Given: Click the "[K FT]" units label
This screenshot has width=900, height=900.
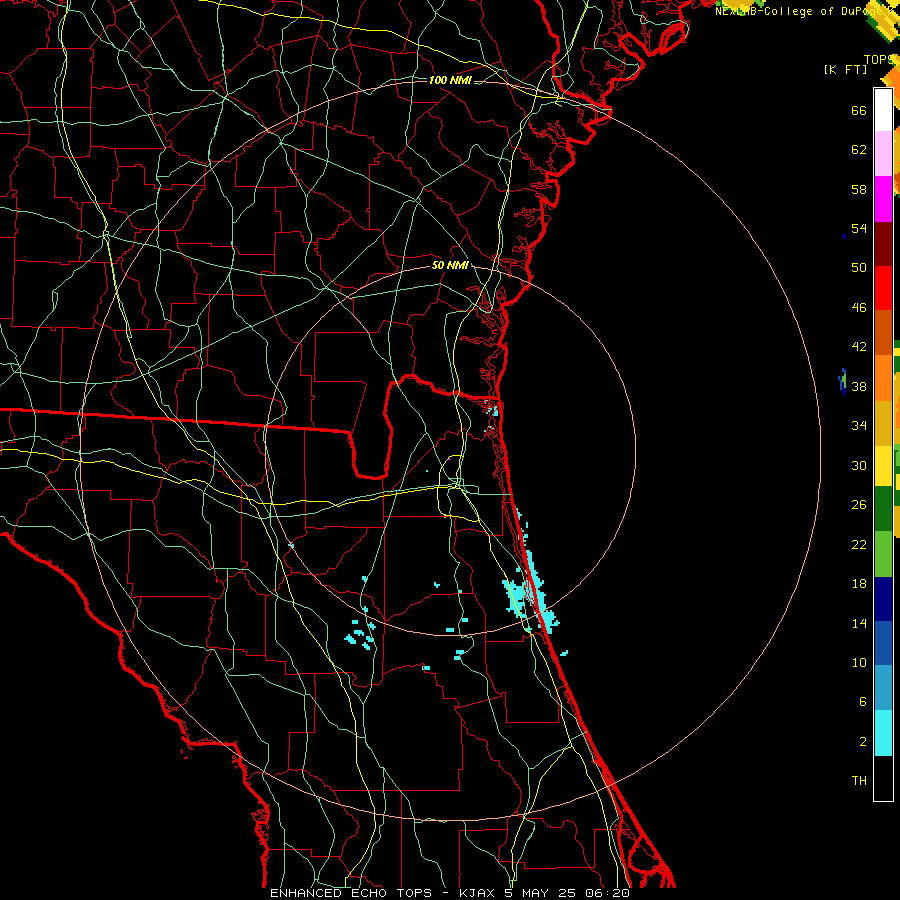Looking at the screenshot, I should coord(845,70).
